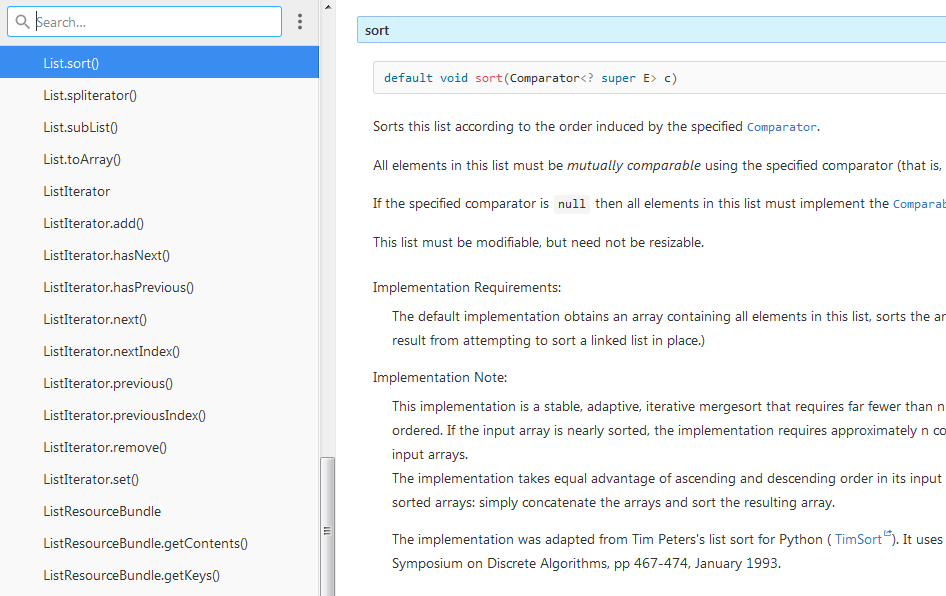Click the sort method heading bar

coord(651,30)
